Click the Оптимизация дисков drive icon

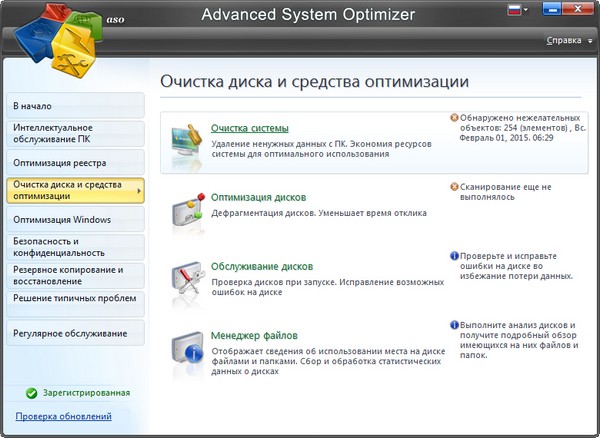(x=185, y=210)
